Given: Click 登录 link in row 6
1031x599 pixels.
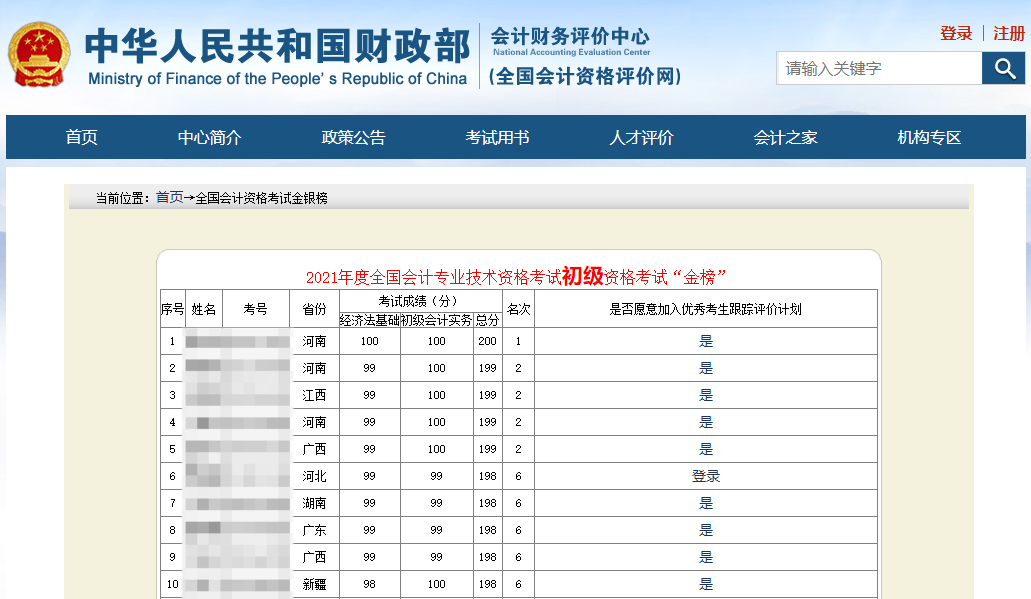Looking at the screenshot, I should 706,476.
